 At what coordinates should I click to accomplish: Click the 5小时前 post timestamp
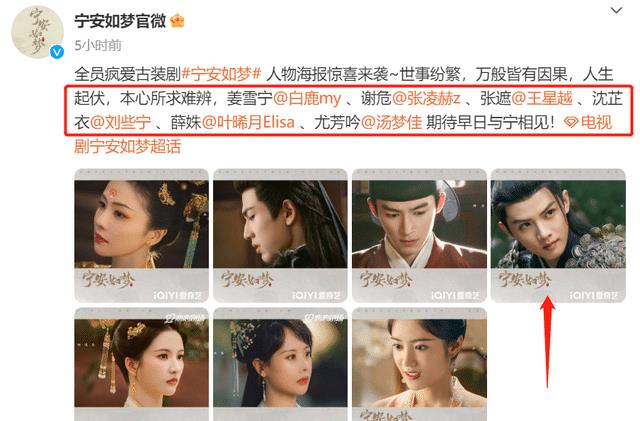pos(98,46)
